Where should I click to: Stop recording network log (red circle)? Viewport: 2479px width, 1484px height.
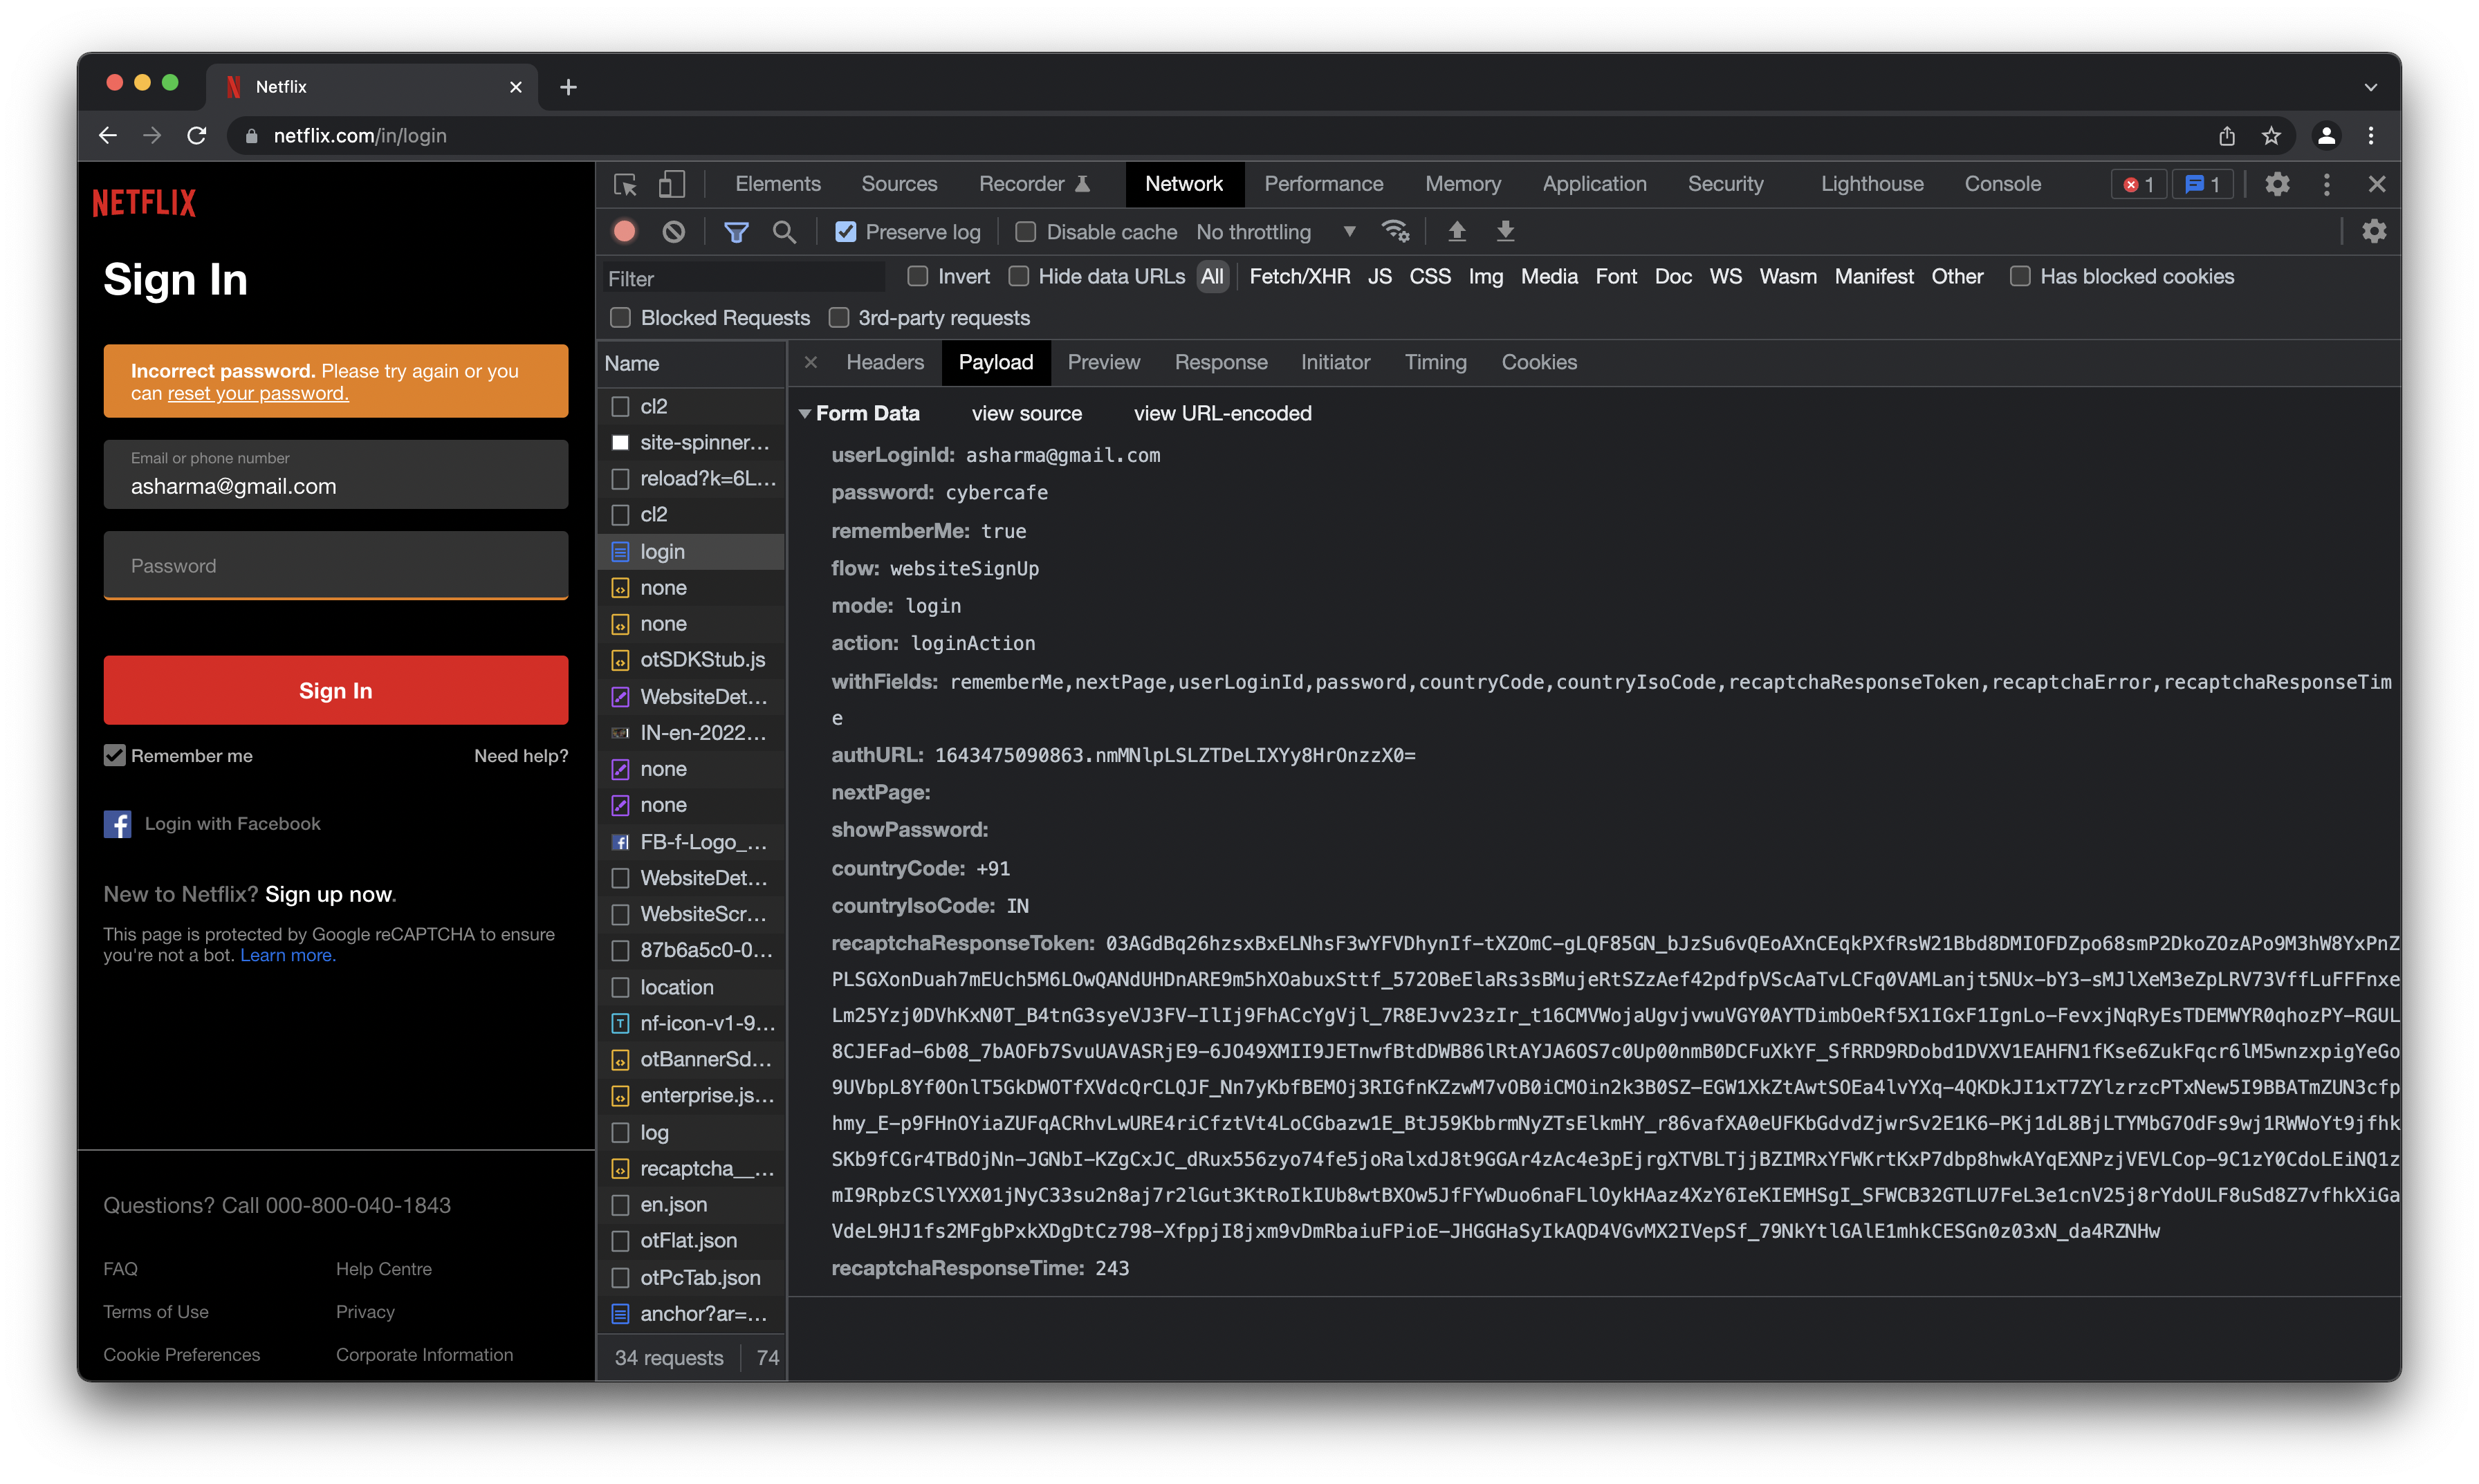click(x=625, y=232)
